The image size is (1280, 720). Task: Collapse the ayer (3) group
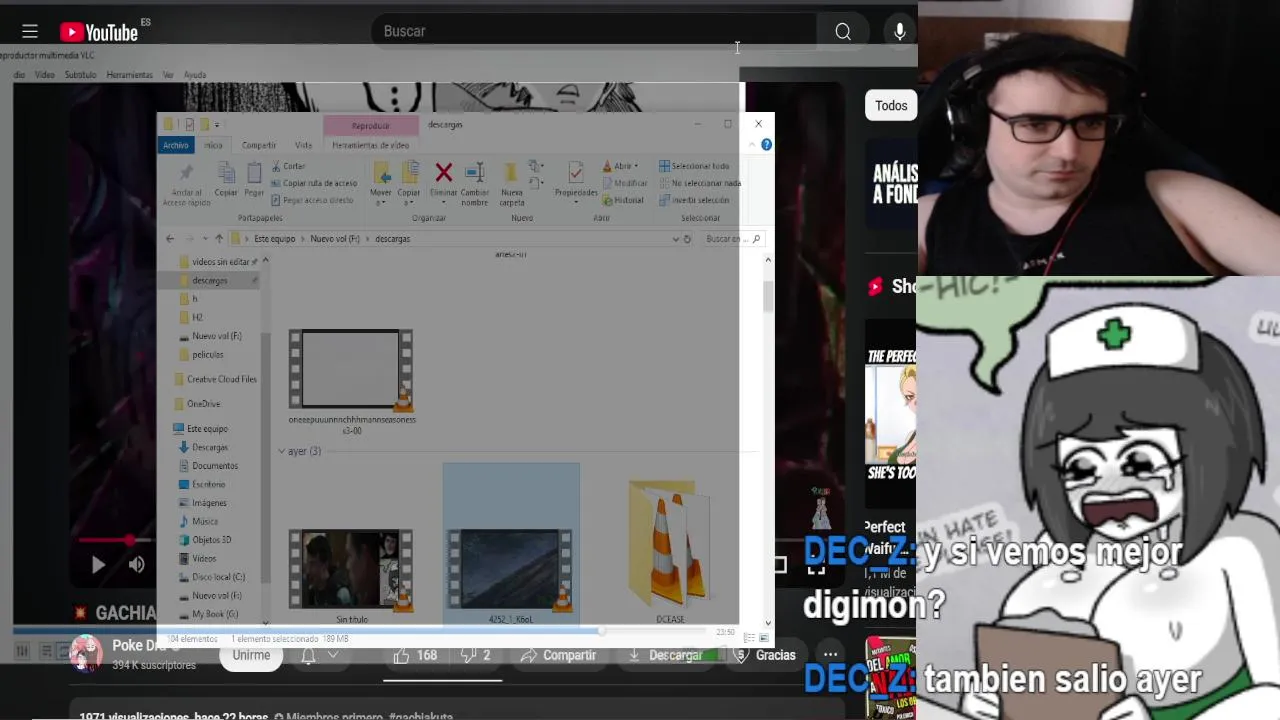[282, 452]
